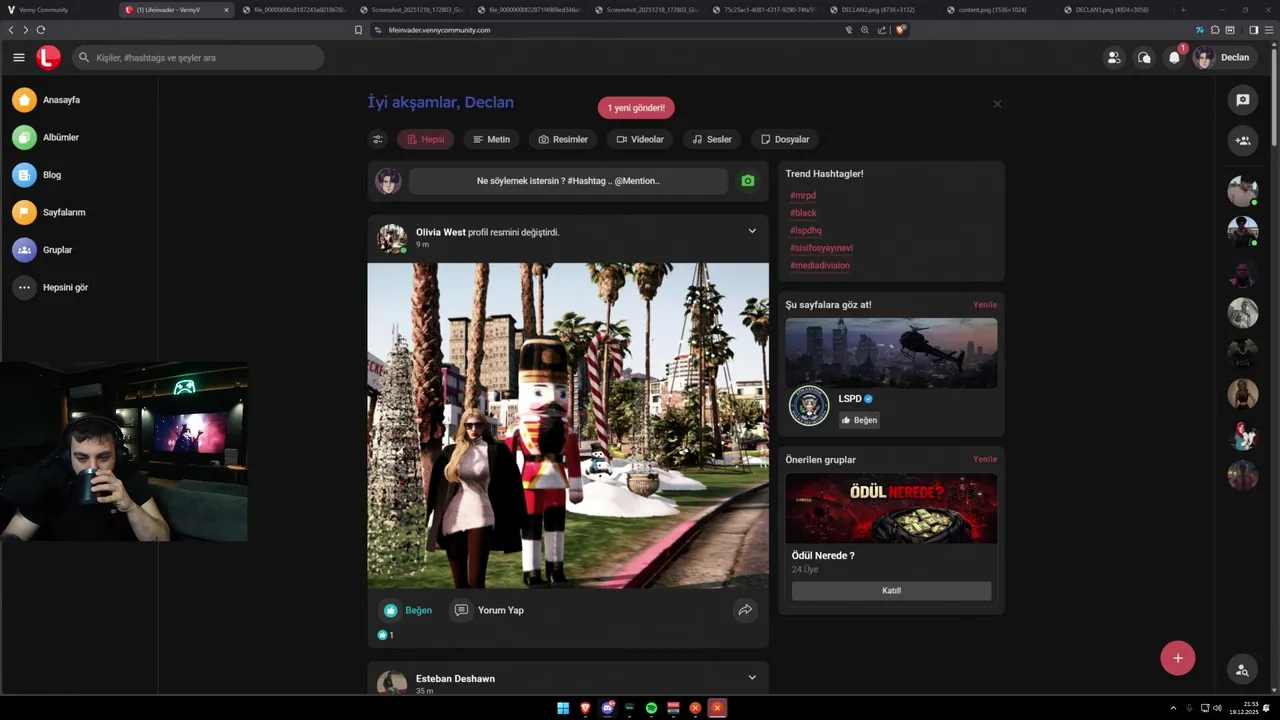The width and height of the screenshot is (1280, 720).
Task: Show hidden system tray icons
Action: (x=1173, y=708)
